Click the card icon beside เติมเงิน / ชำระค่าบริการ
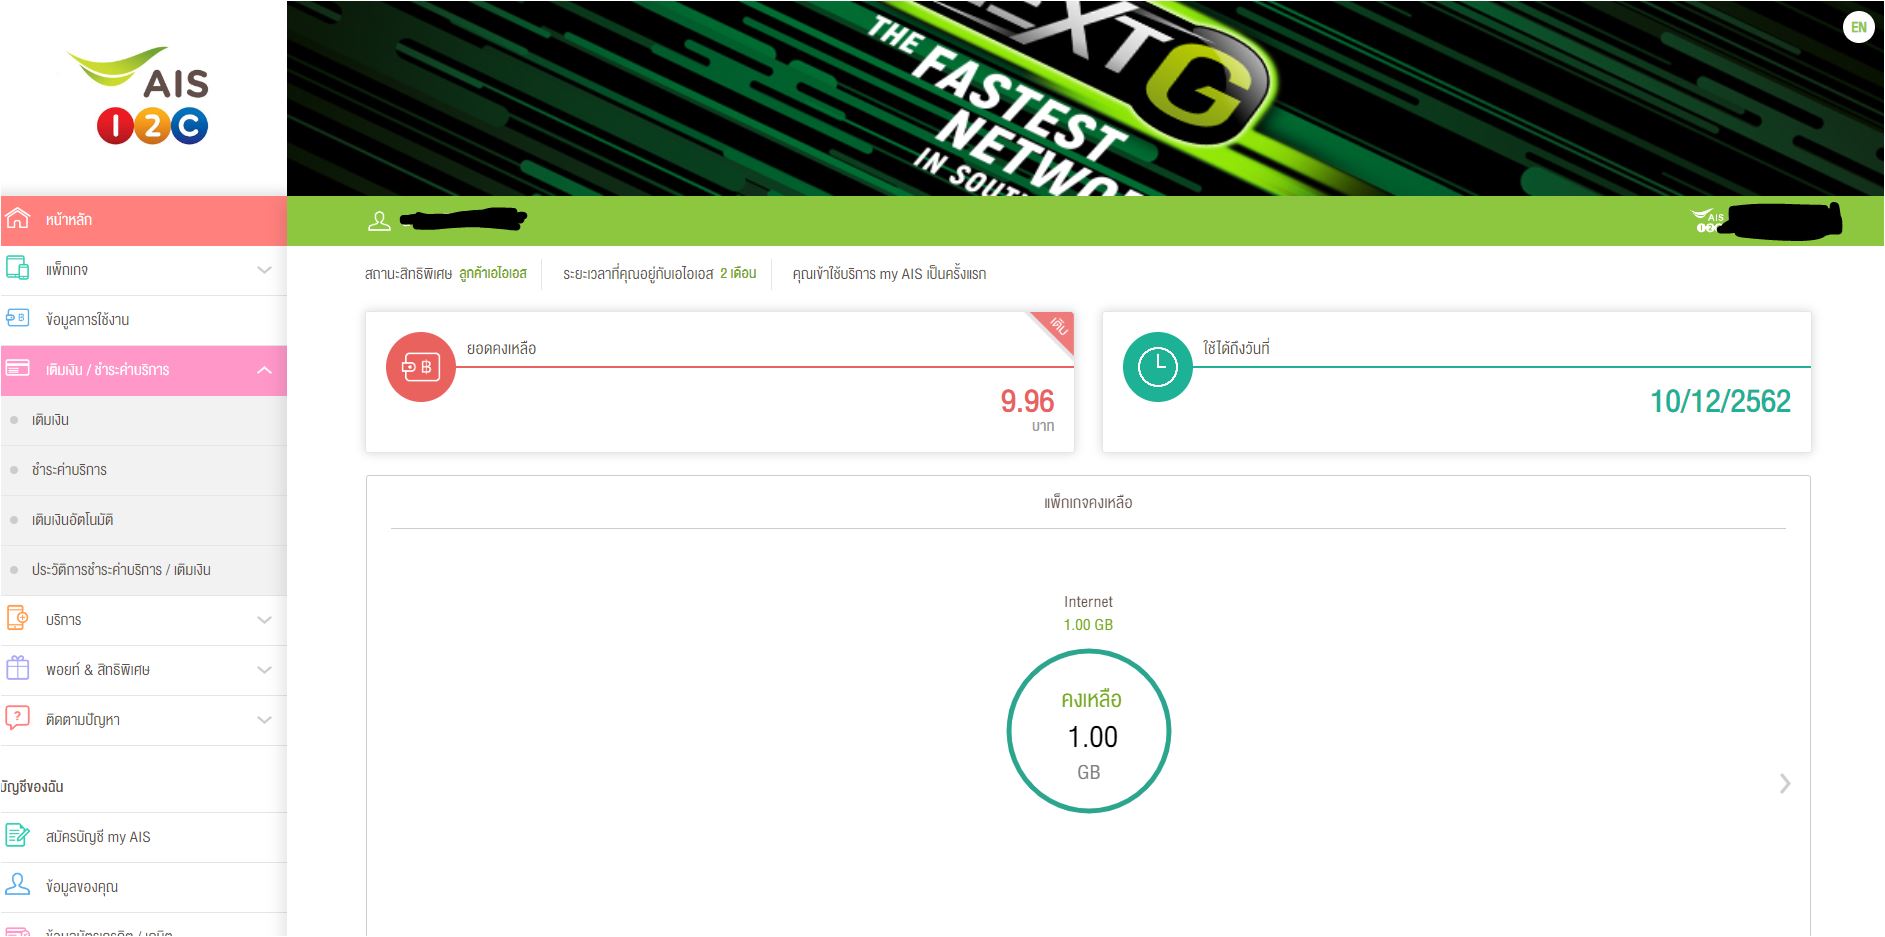 click(18, 368)
